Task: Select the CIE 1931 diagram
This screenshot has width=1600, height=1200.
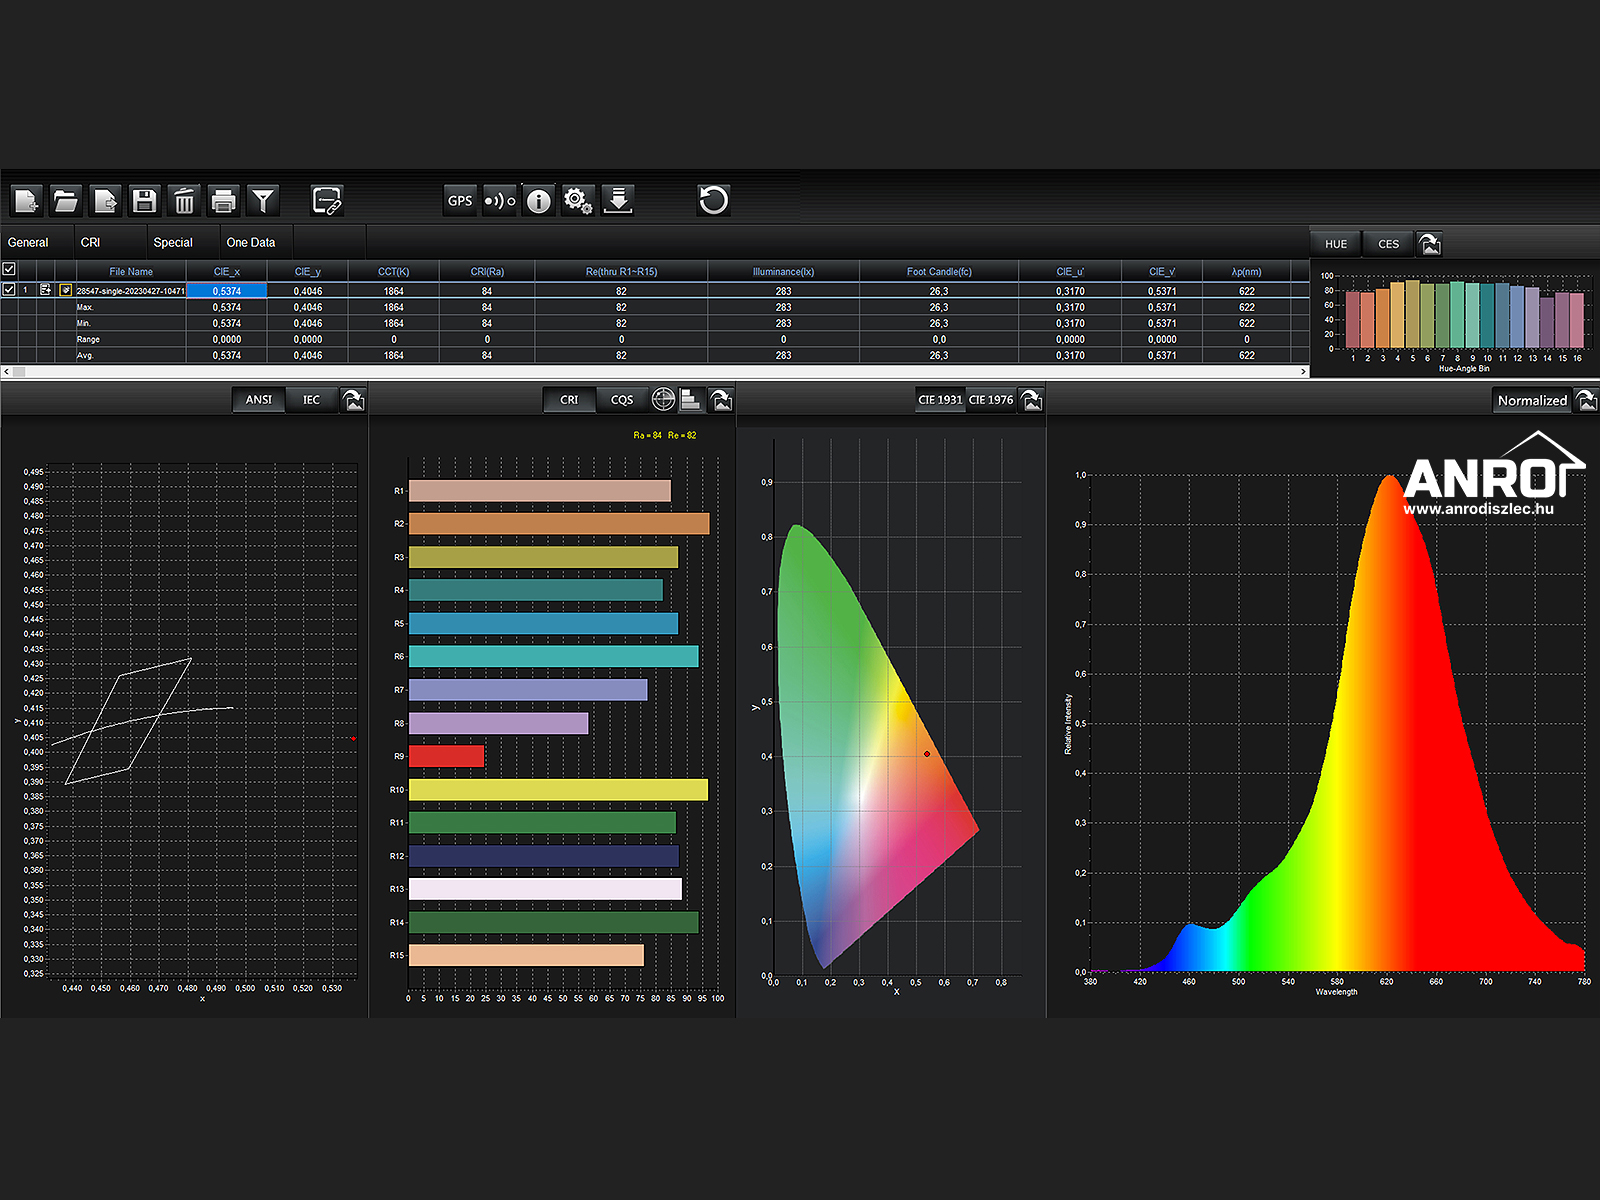Action: (940, 400)
